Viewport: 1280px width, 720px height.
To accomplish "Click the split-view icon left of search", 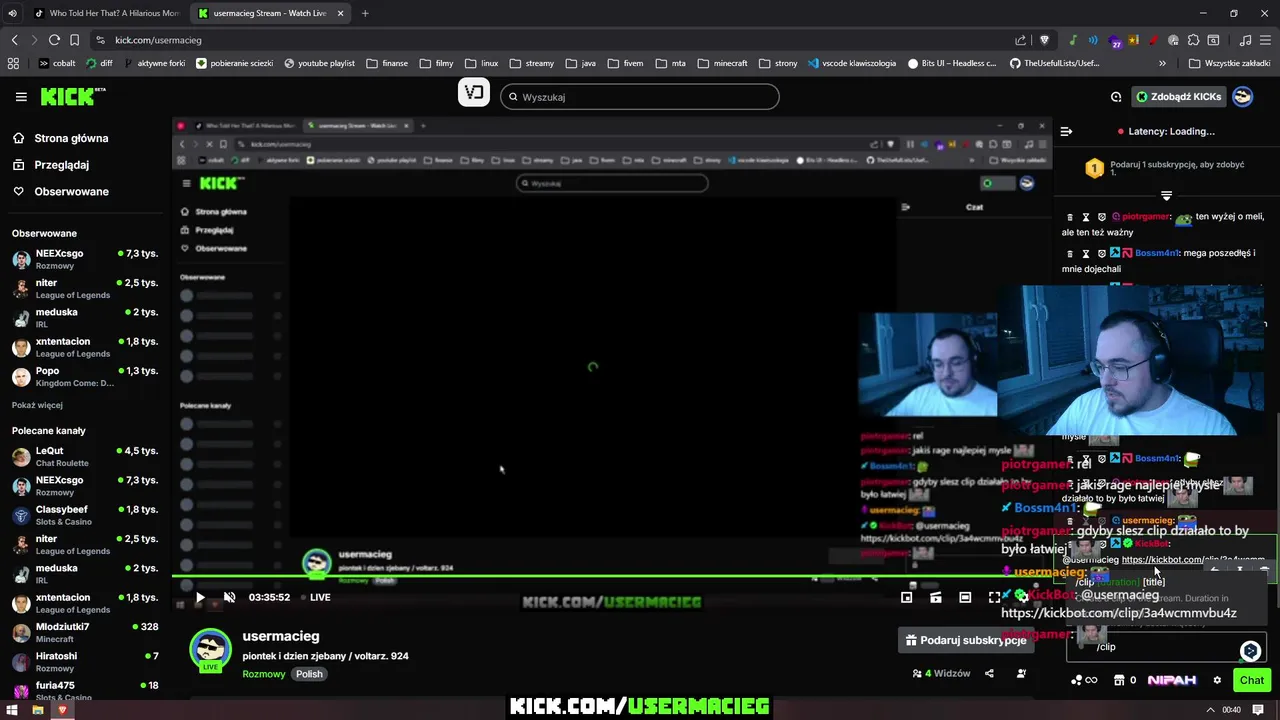I will click(474, 93).
